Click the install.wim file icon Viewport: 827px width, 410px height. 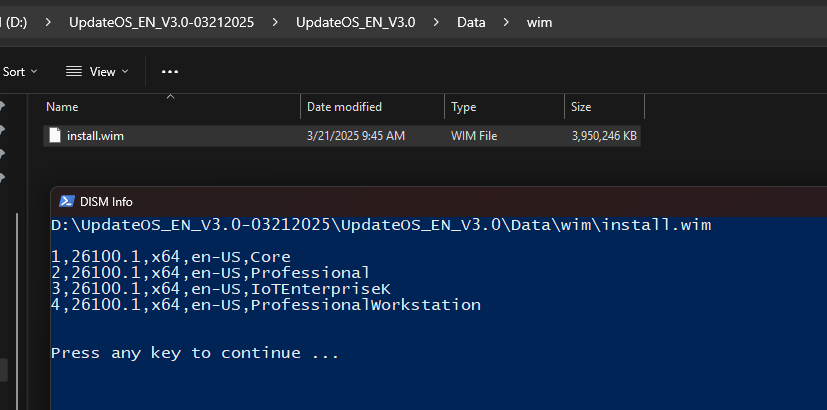pyautogui.click(x=55, y=136)
